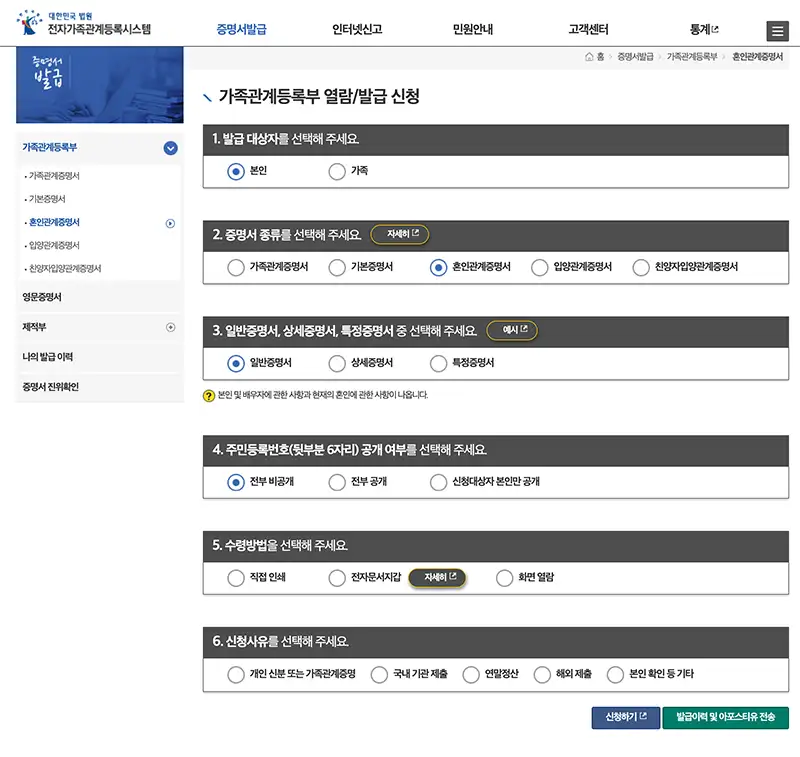Click 전자가족관계등록시스템 site title
Viewport: 800px width, 757px height.
tap(99, 29)
